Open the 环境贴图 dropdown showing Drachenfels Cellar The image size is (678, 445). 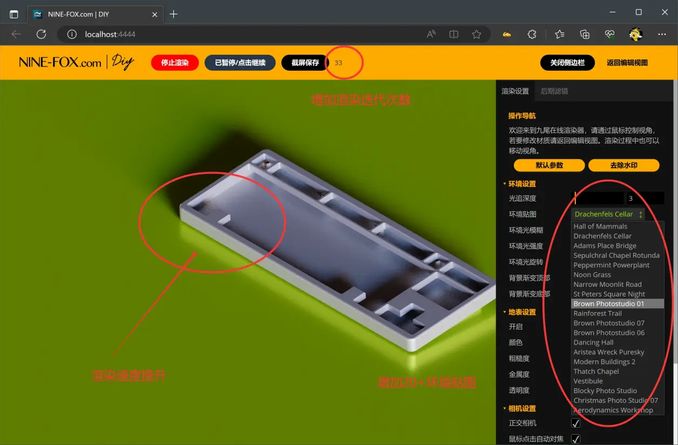click(x=608, y=214)
